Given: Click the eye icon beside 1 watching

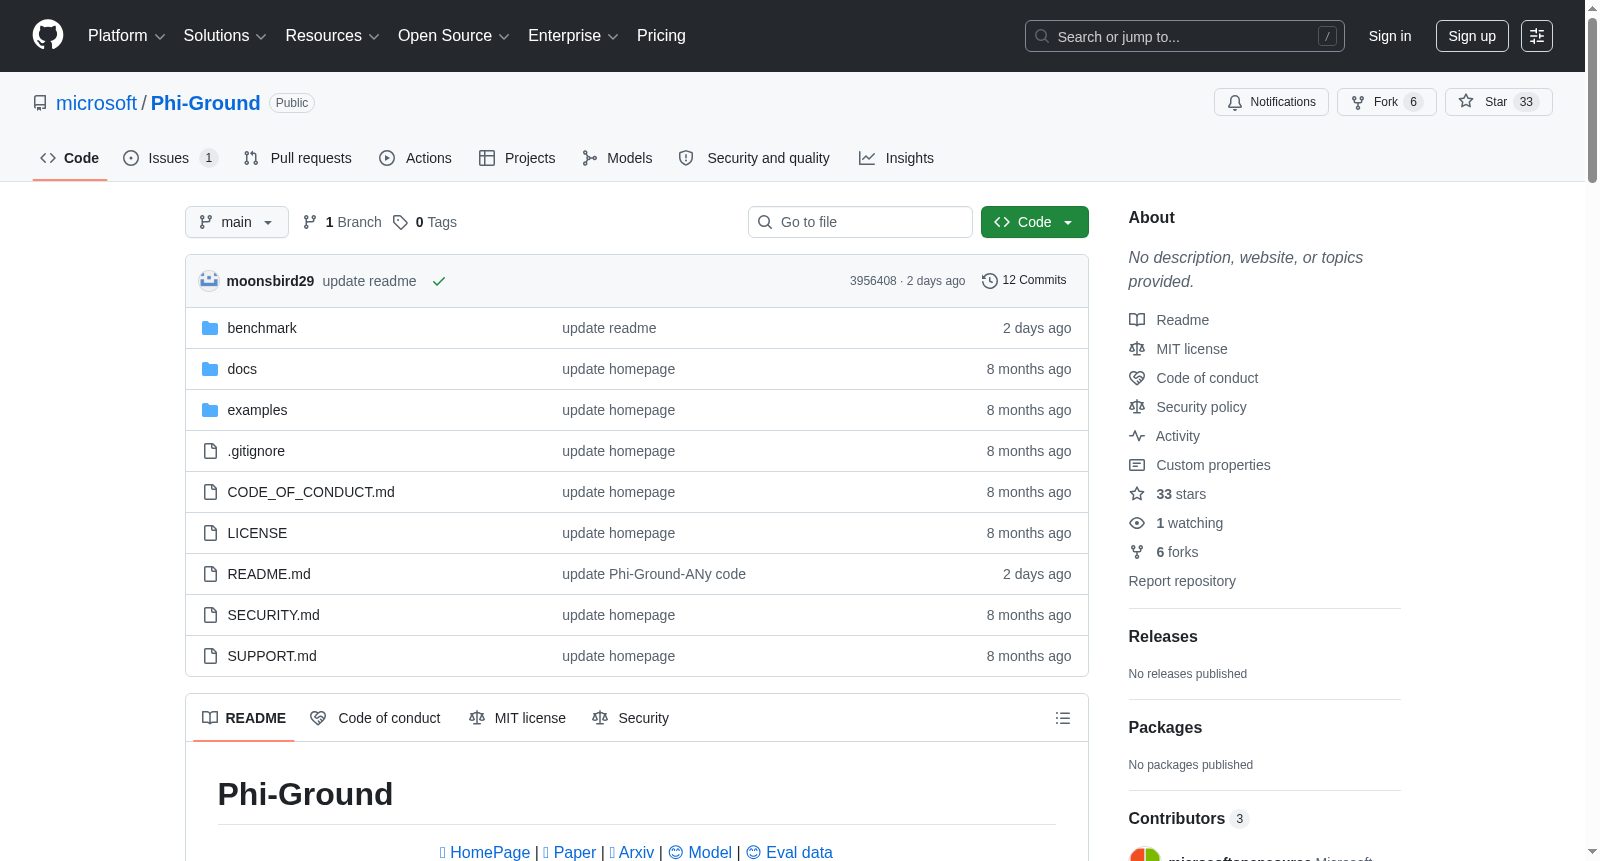Looking at the screenshot, I should coord(1137,523).
